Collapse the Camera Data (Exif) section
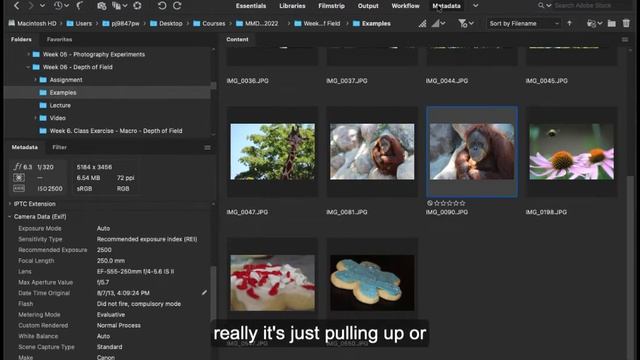Image resolution: width=640 pixels, height=360 pixels. point(10,217)
